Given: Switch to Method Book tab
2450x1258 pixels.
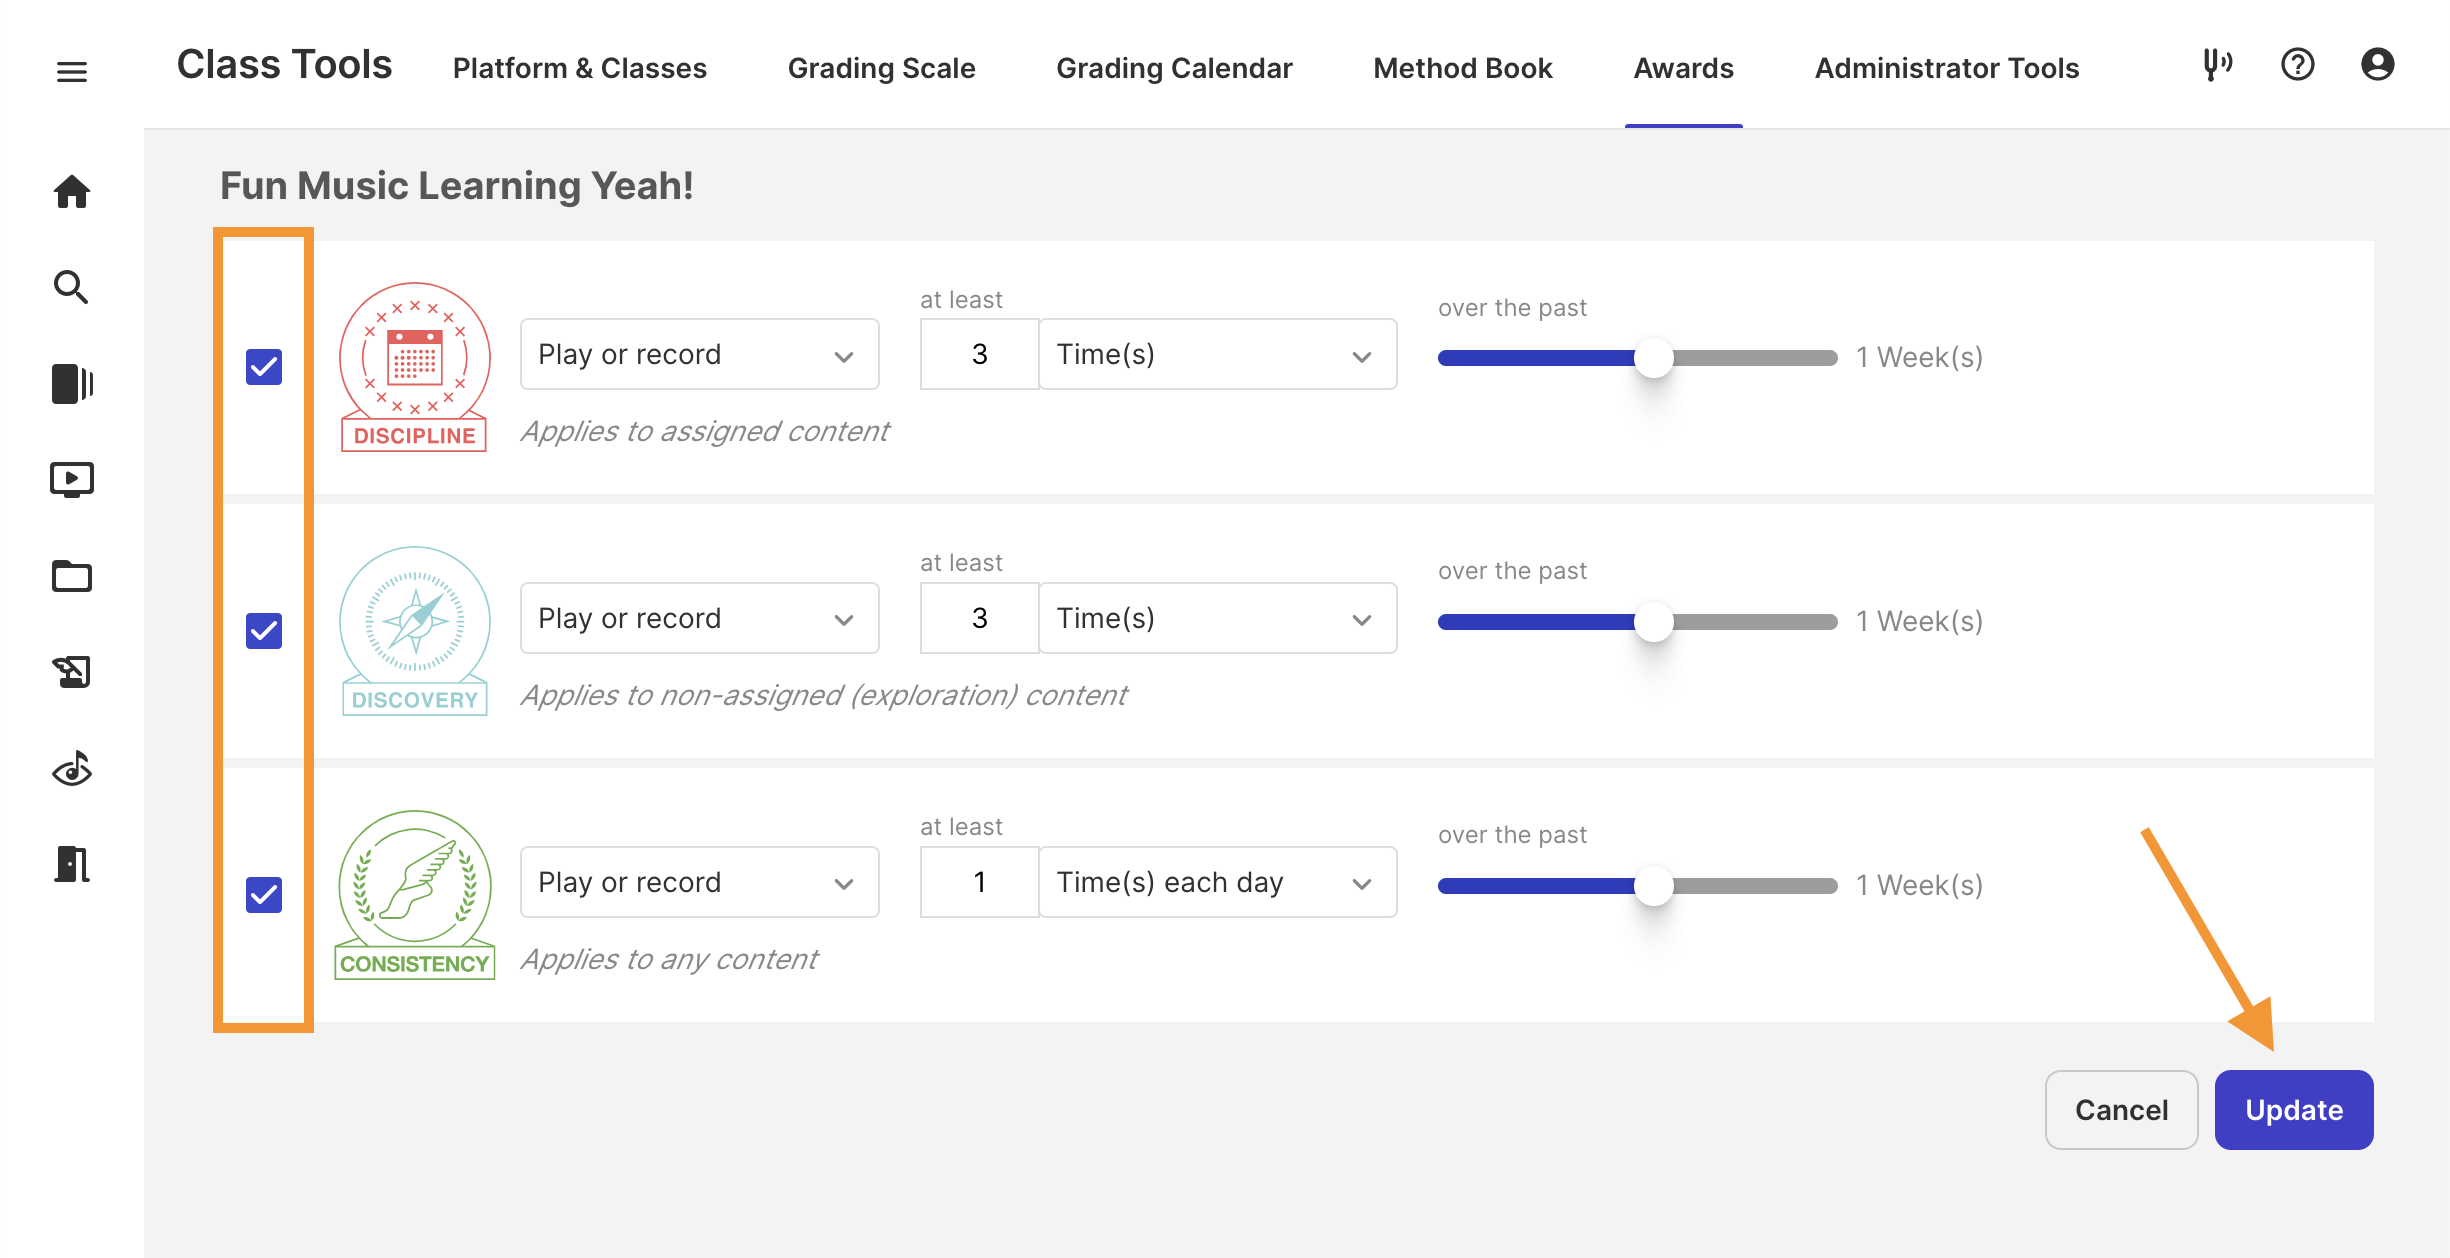Looking at the screenshot, I should click(1463, 68).
